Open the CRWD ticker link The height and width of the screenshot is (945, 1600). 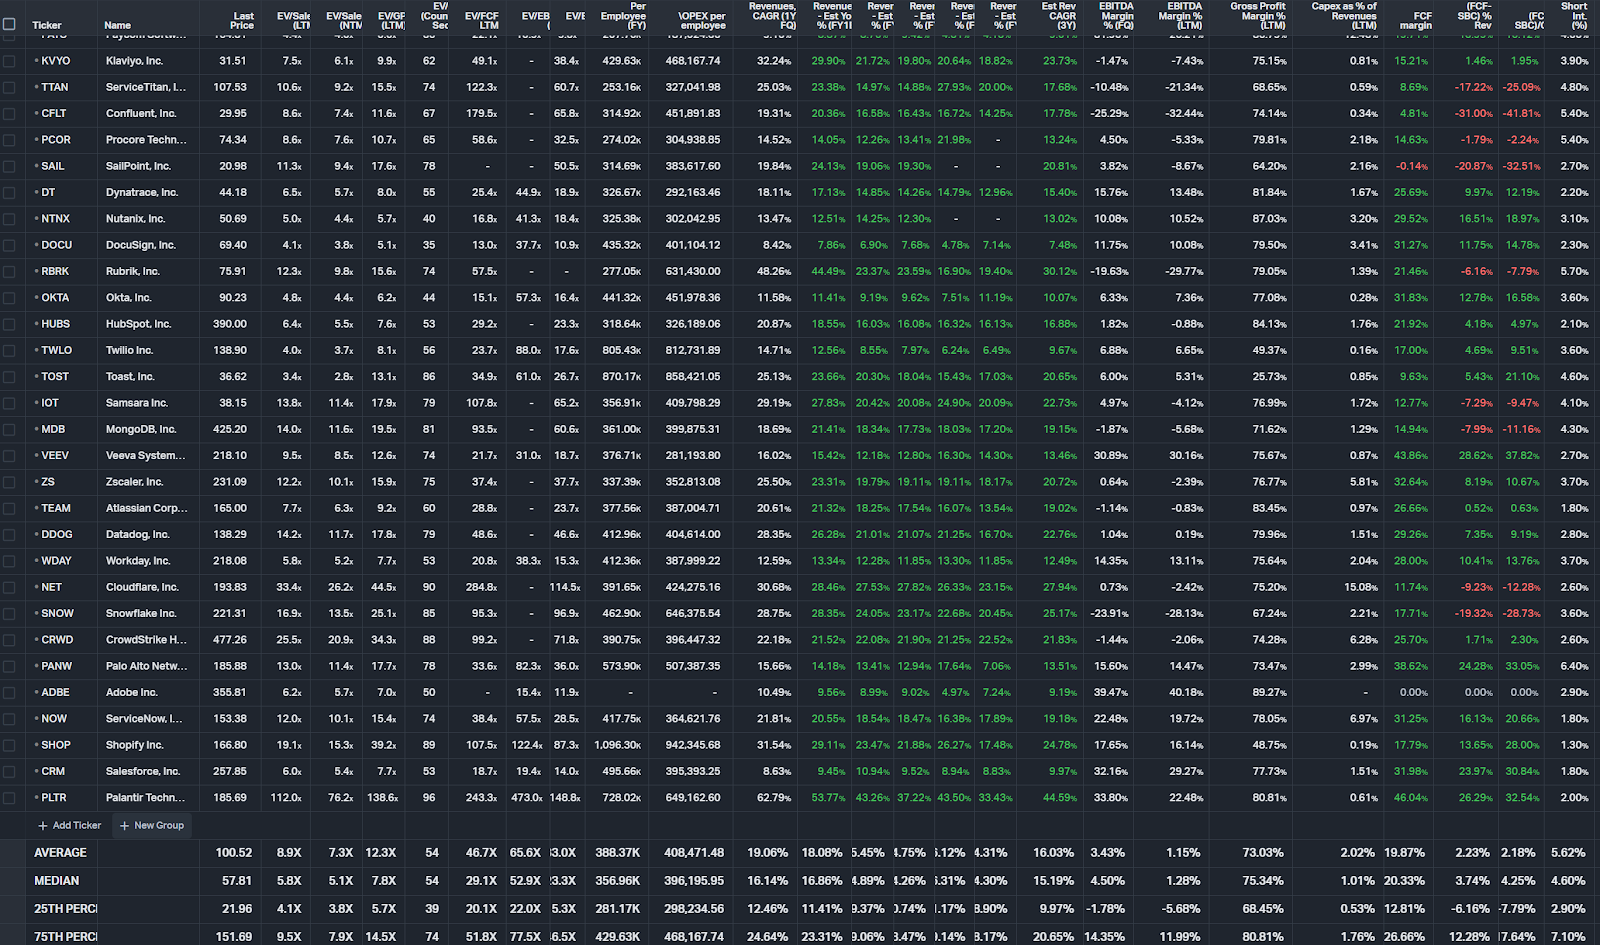(x=57, y=640)
